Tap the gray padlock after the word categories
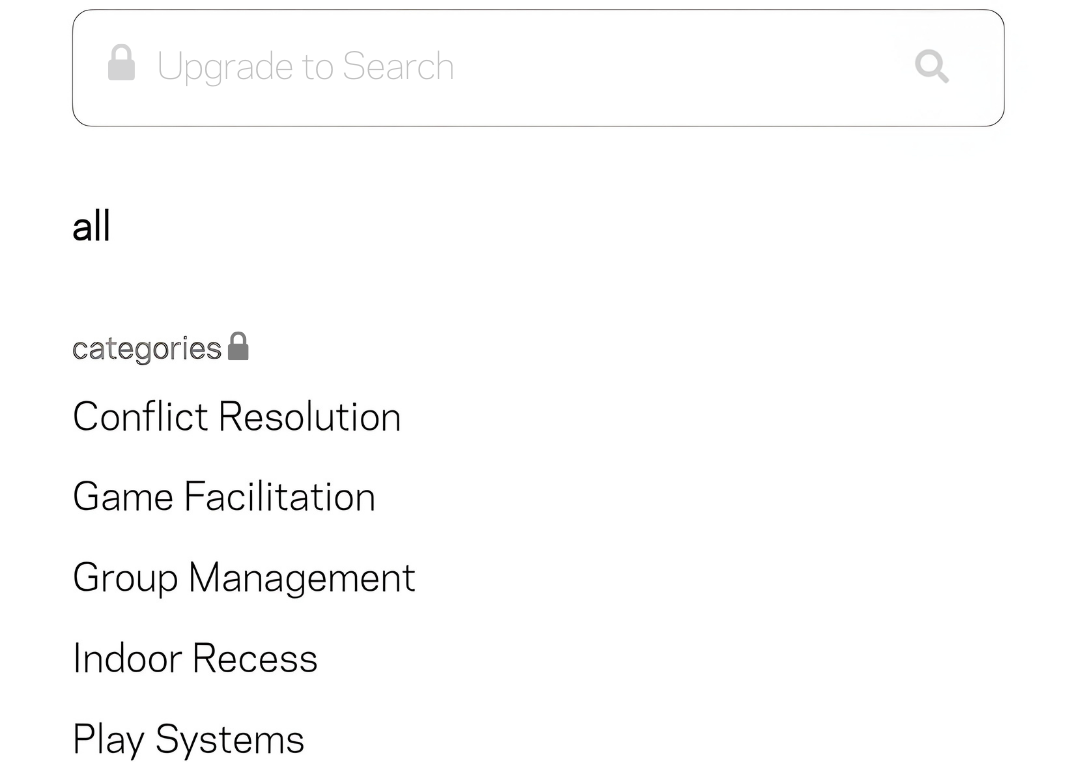 point(238,346)
